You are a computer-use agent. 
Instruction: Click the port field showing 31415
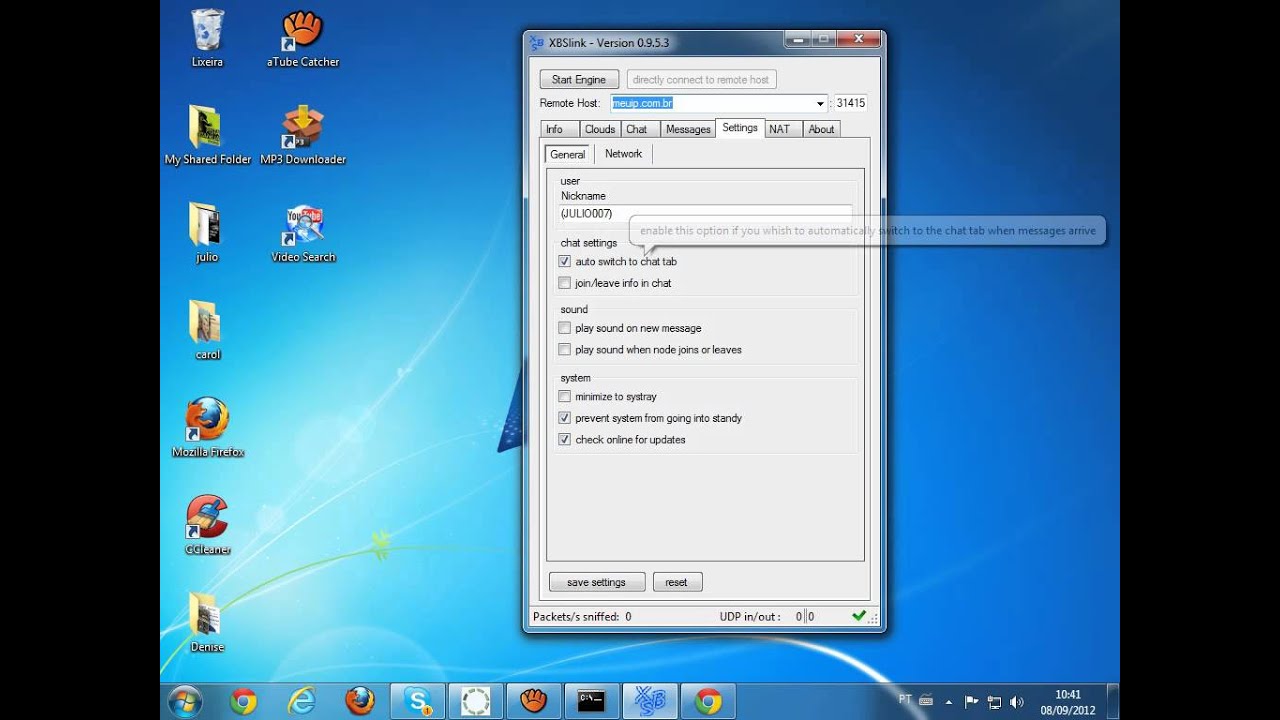[851, 103]
